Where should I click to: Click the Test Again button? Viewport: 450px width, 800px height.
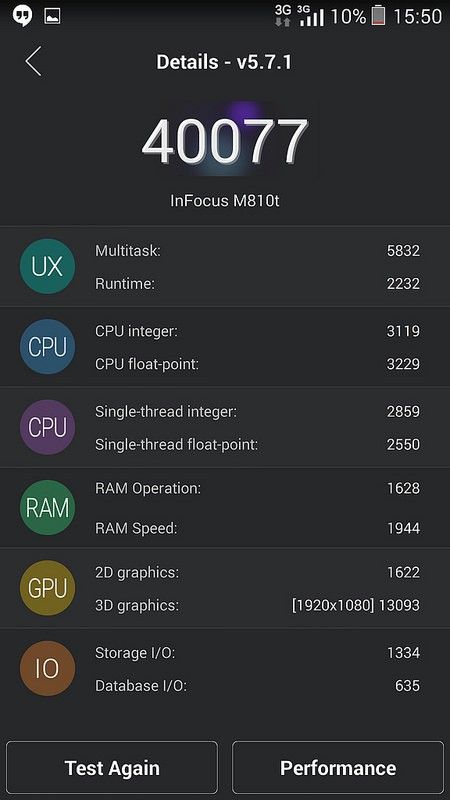(x=112, y=768)
